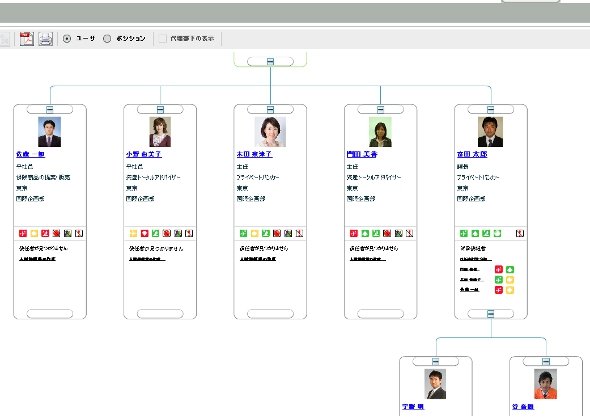Click the first red status icon on 佐藤's card
The width and height of the screenshot is (590, 418).
[x=23, y=233]
